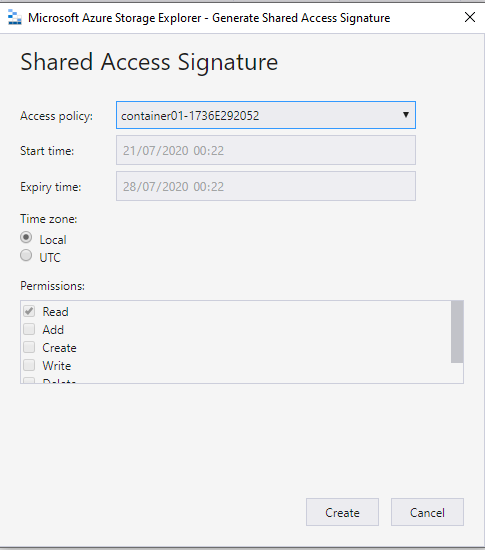Screen dimensions: 485x550
Task: Click the dialog title bar text
Action: click(209, 18)
